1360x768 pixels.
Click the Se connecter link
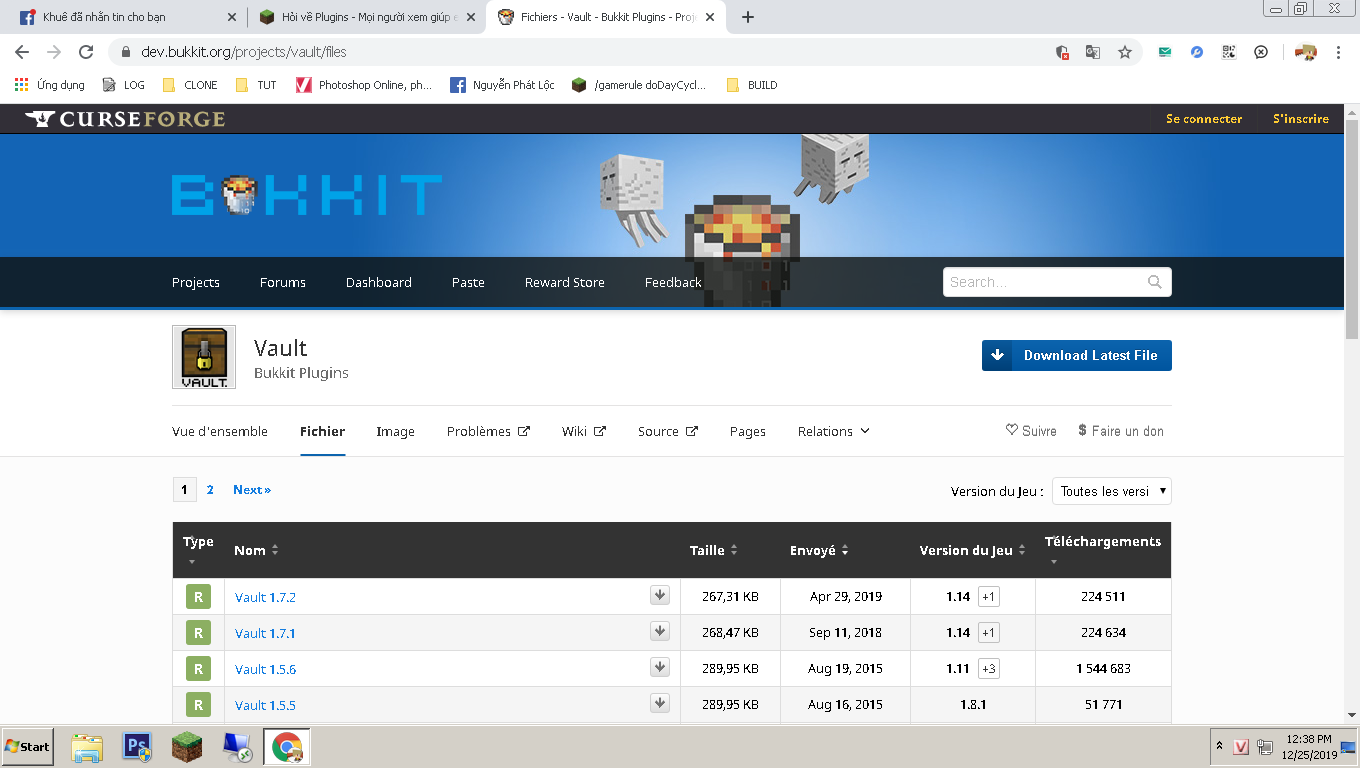[x=1204, y=119]
